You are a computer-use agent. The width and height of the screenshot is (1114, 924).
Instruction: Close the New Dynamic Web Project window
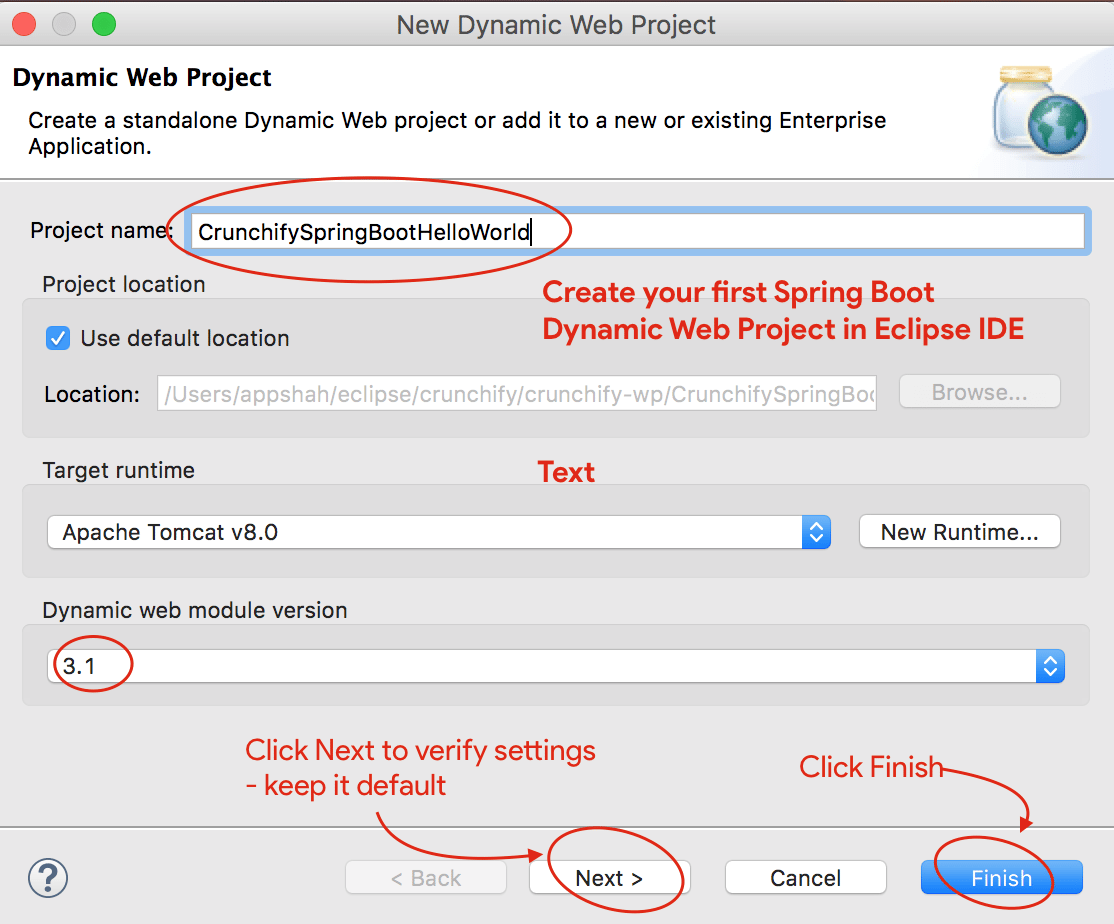[25, 24]
